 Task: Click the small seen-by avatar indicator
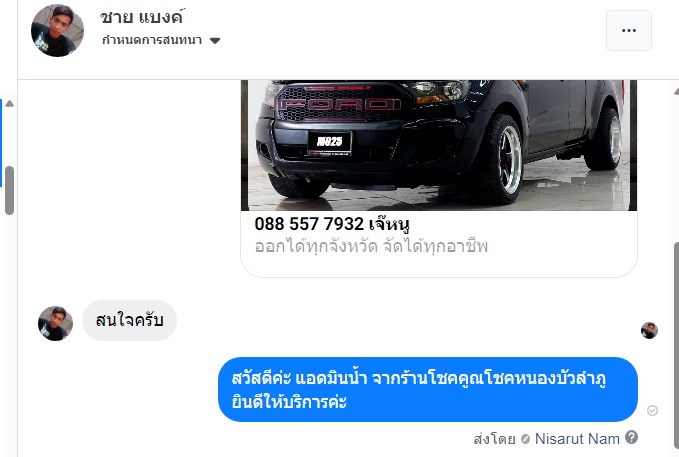649,331
